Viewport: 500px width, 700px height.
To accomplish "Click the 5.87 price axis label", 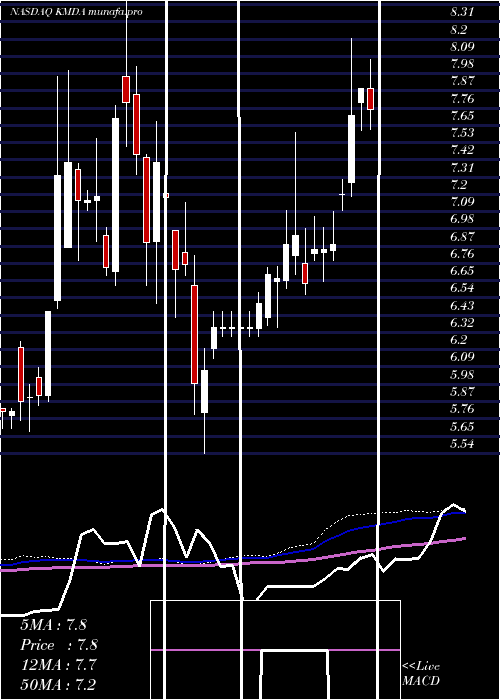I will point(462,392).
